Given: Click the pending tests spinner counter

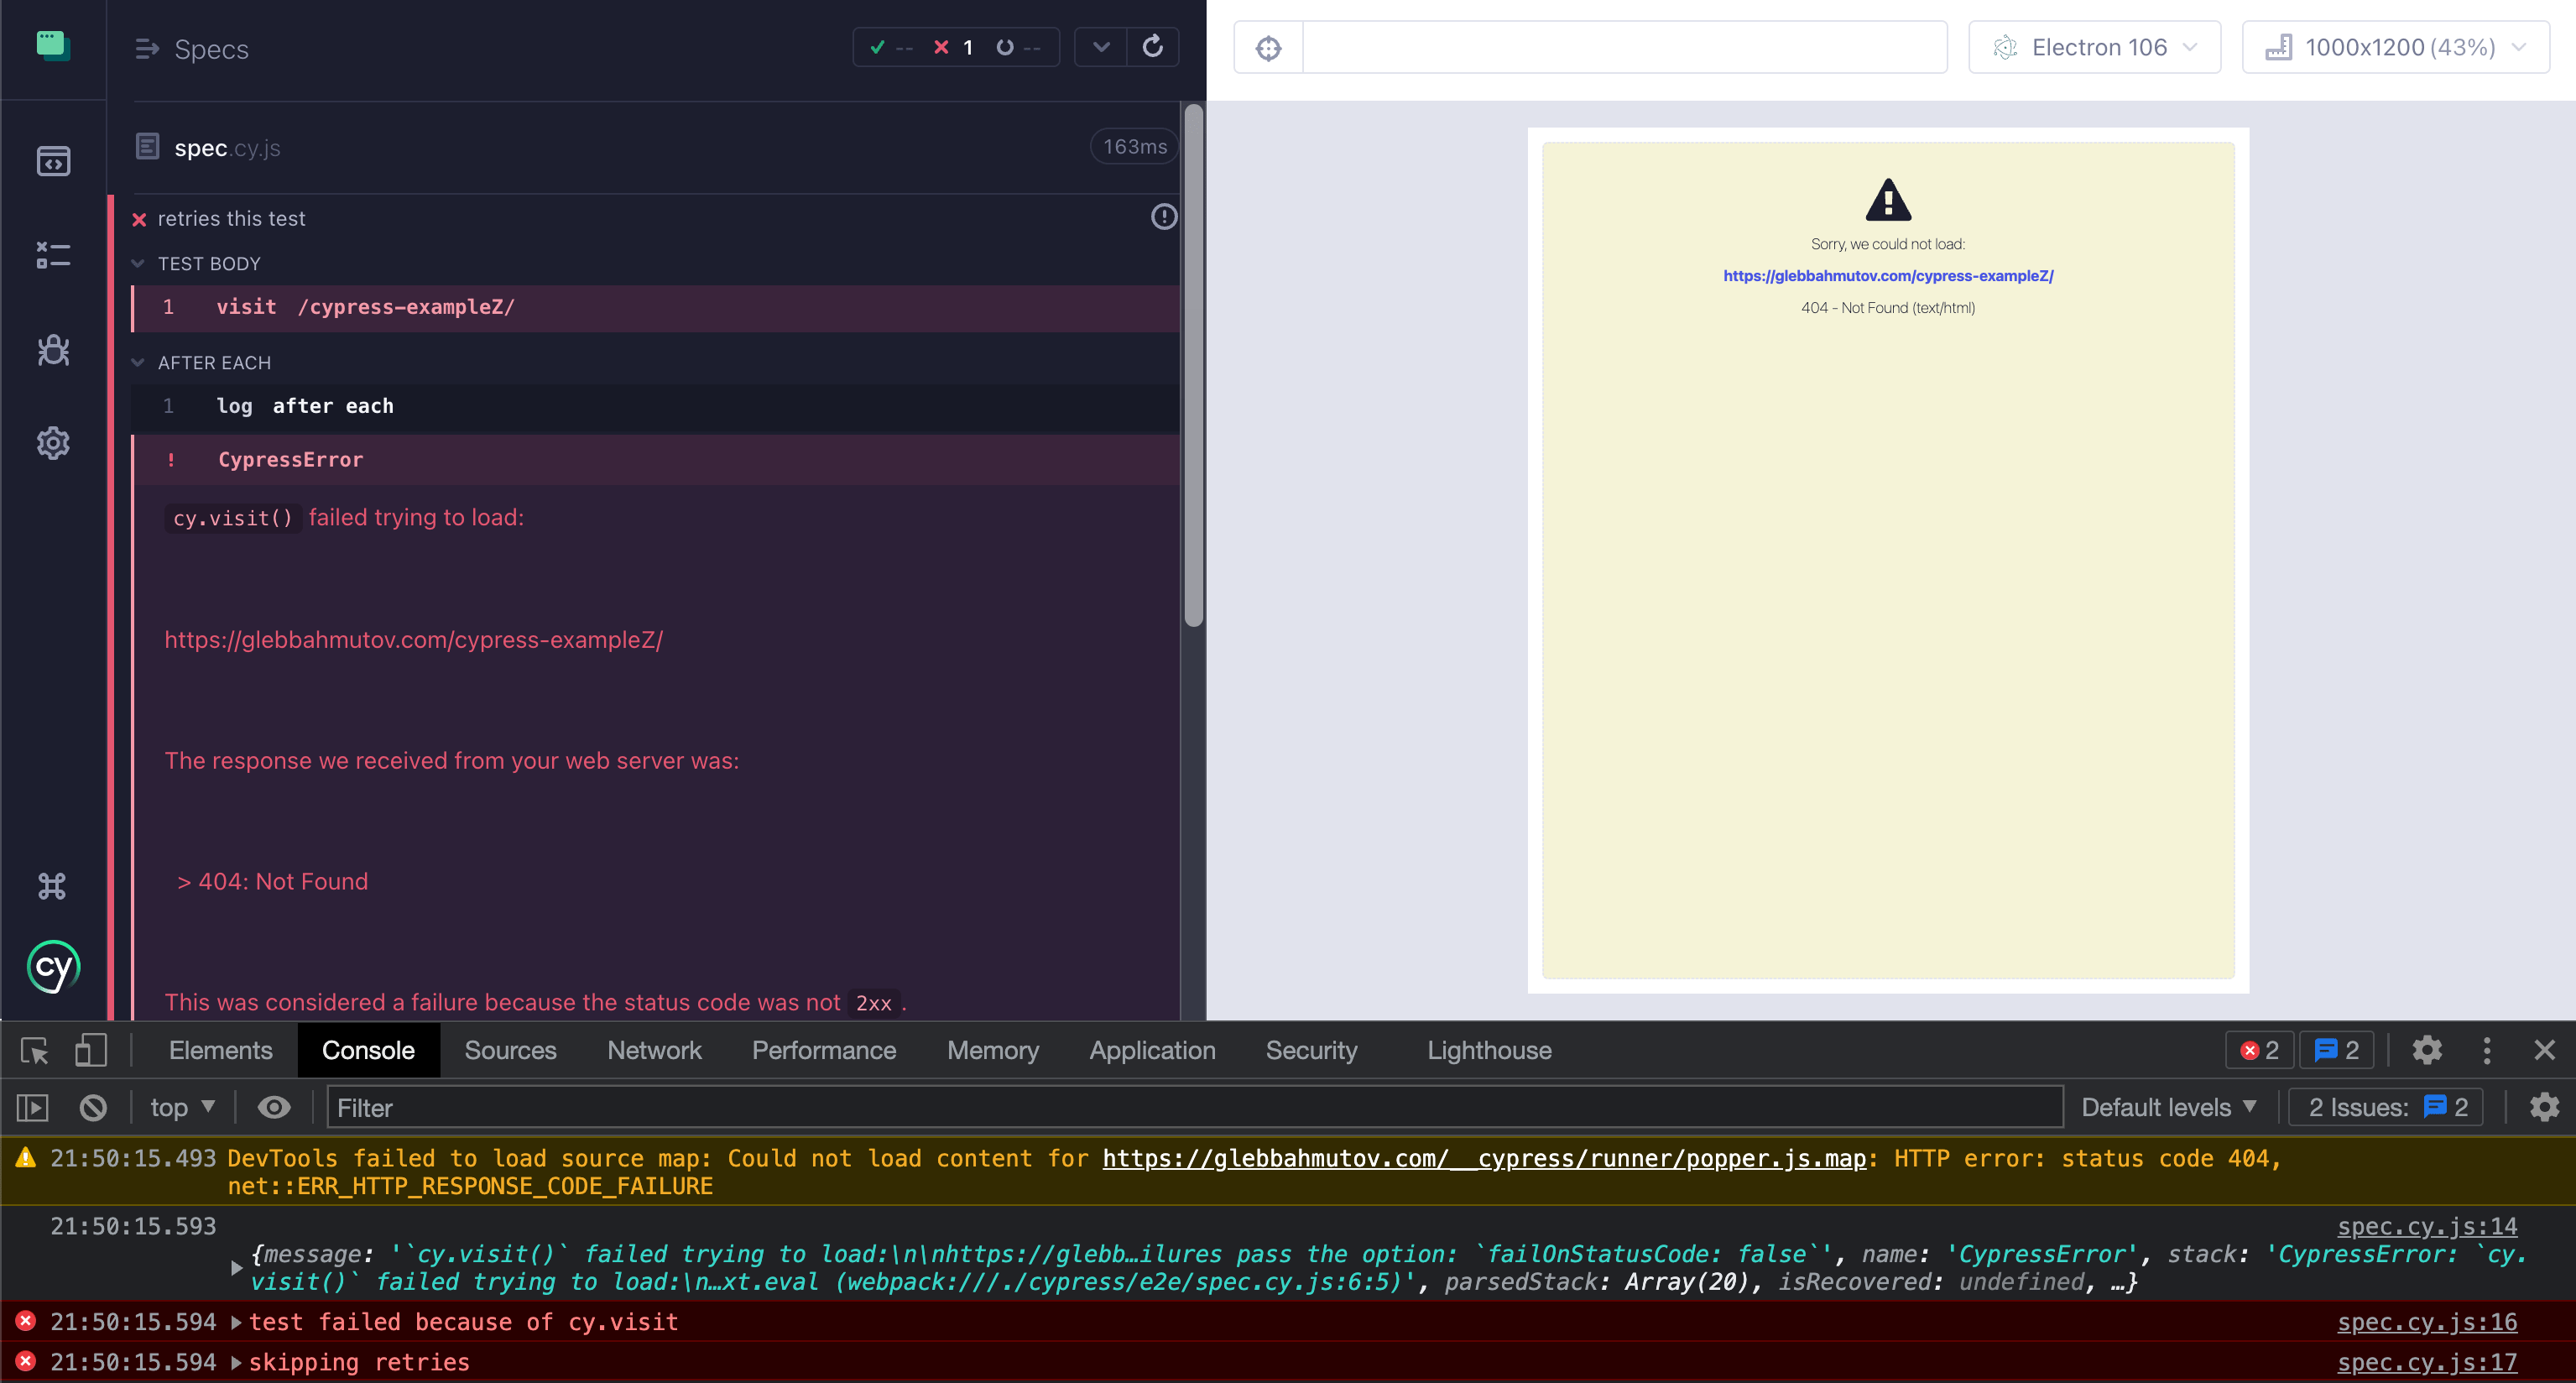Looking at the screenshot, I should click(x=1019, y=47).
